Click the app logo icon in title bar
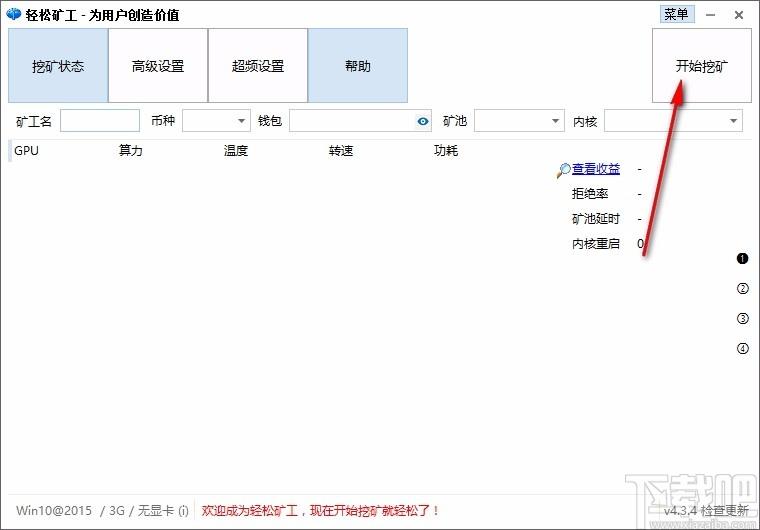 14,14
